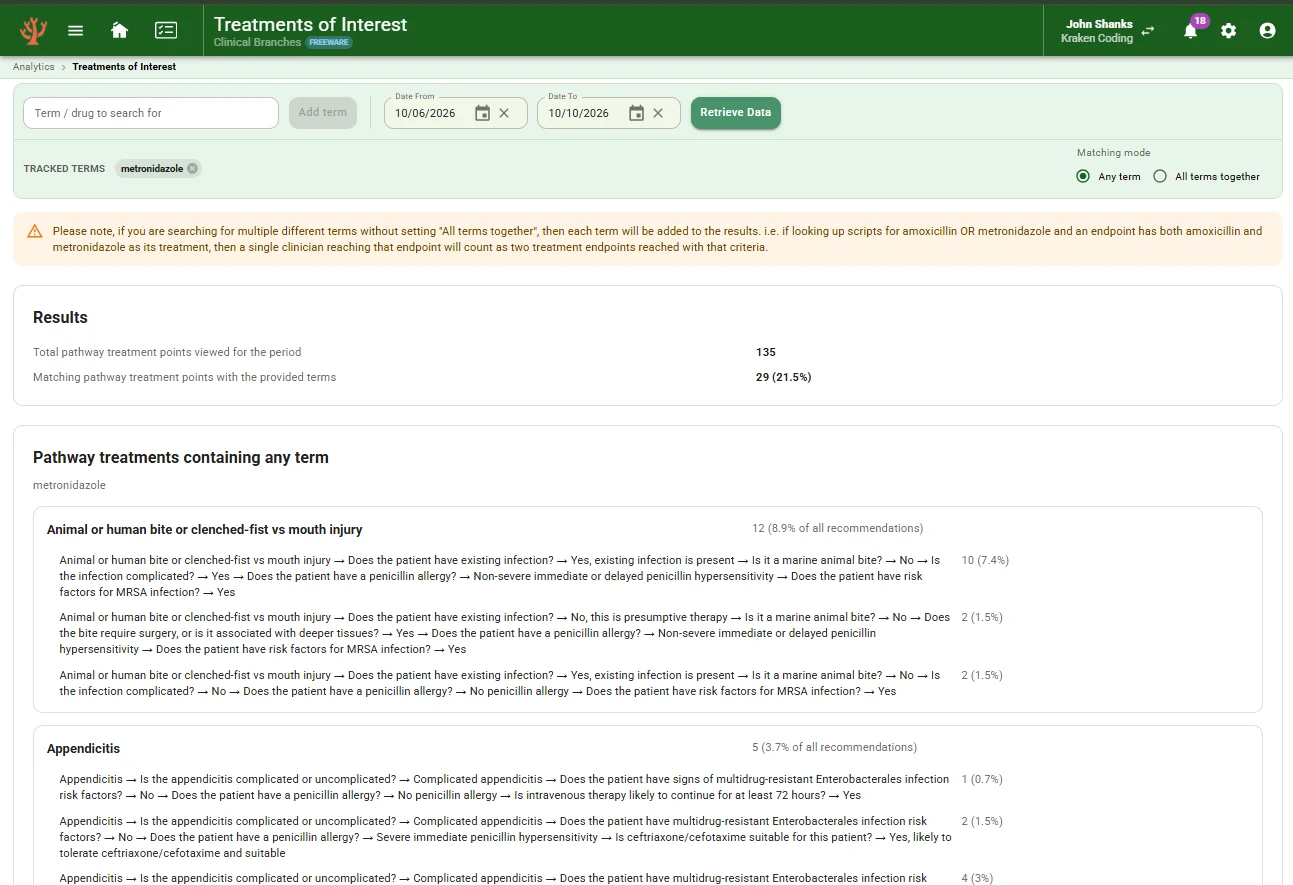1293x885 pixels.
Task: Click Pathway treatments containing any term heading
Action: coord(181,457)
